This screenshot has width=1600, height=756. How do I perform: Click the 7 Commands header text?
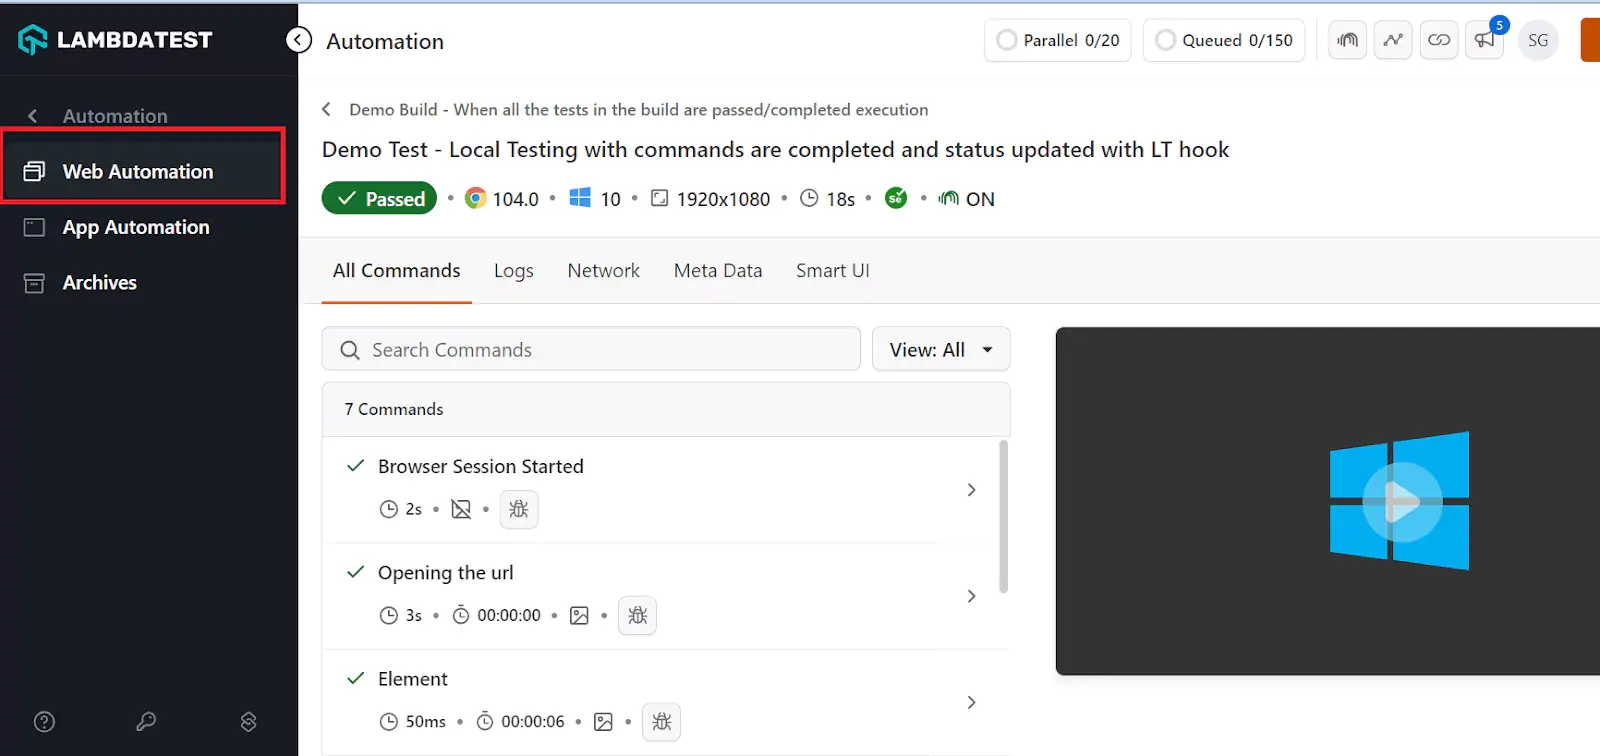394,409
